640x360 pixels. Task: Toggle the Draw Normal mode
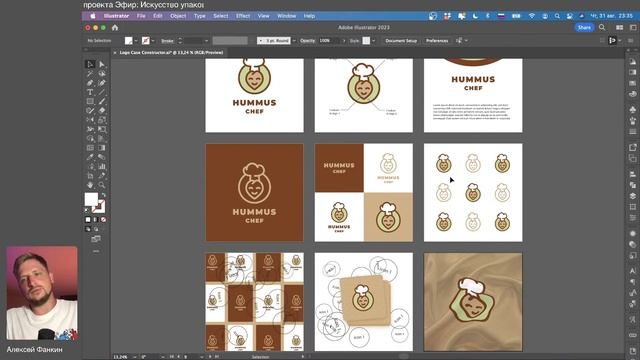point(88,229)
